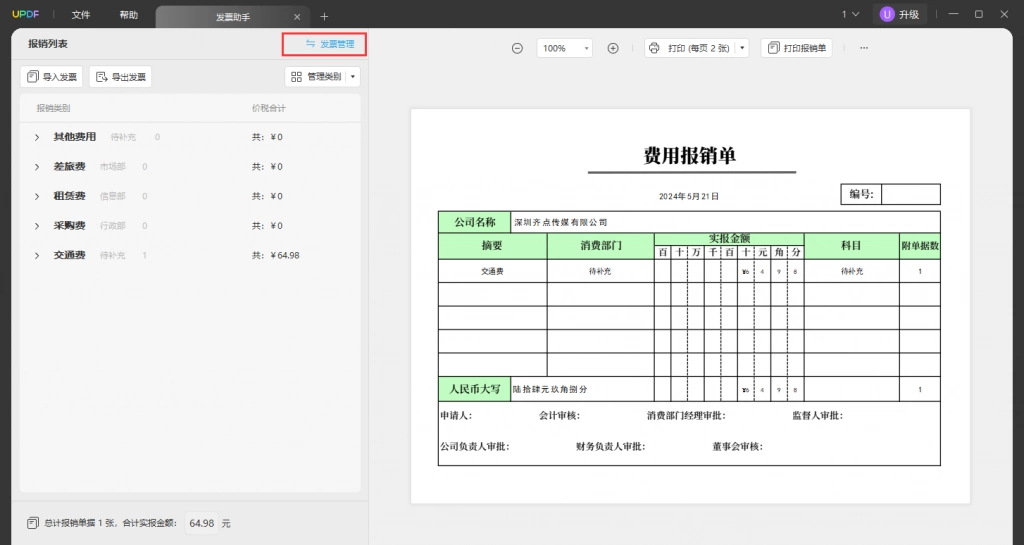
Task: Expand the 交通费 category row
Action: pyautogui.click(x=37, y=256)
